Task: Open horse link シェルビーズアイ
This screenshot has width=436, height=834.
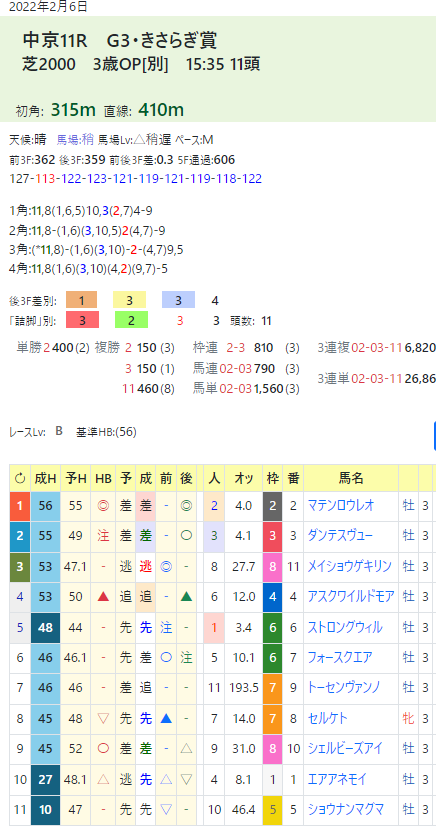Action: click(x=345, y=748)
